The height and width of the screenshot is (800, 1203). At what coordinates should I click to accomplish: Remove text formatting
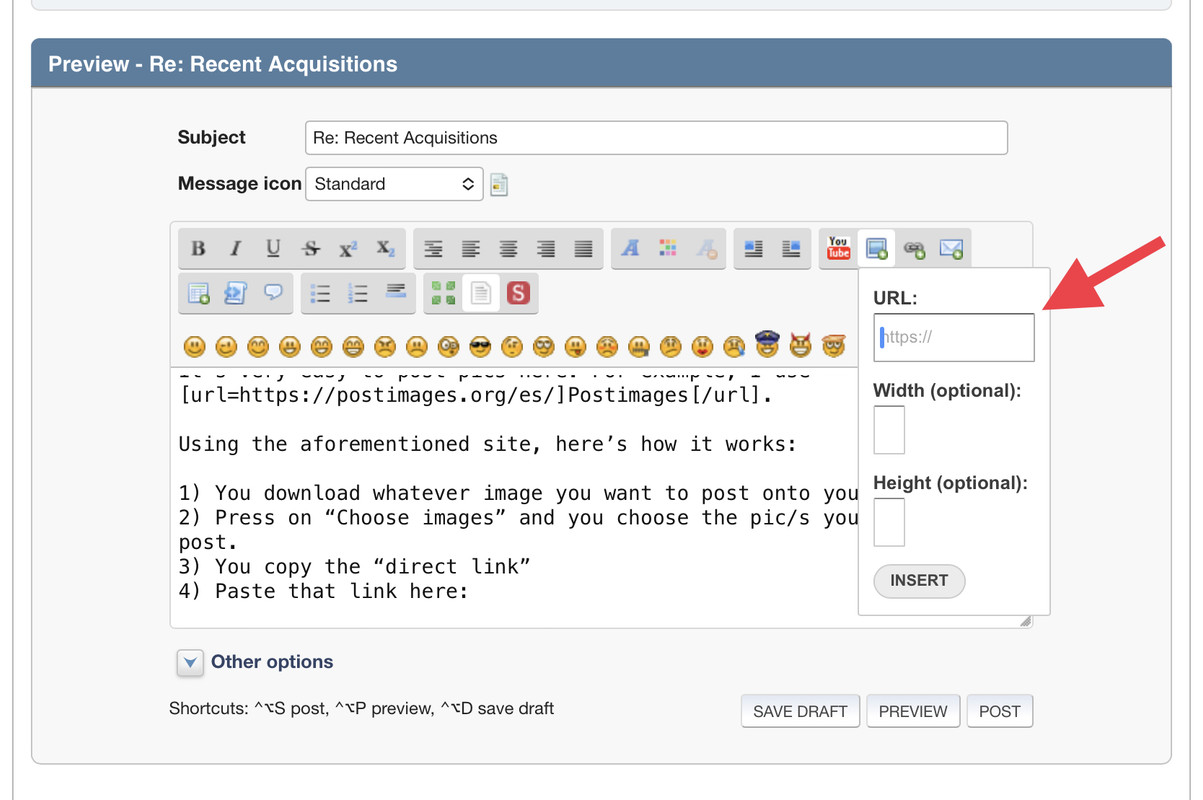point(706,249)
